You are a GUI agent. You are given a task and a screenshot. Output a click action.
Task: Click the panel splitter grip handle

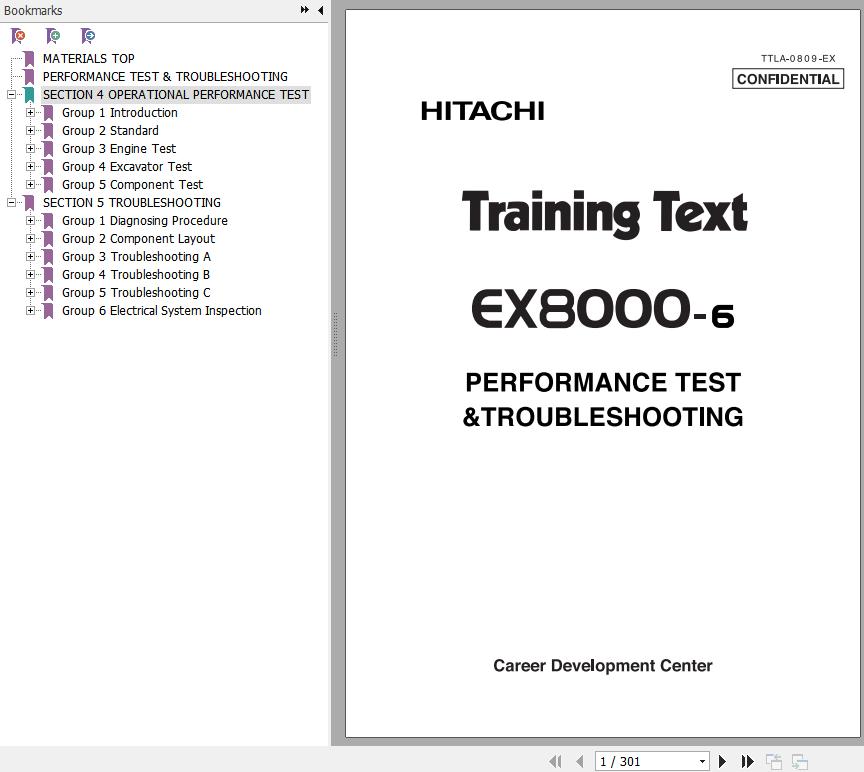tap(335, 334)
